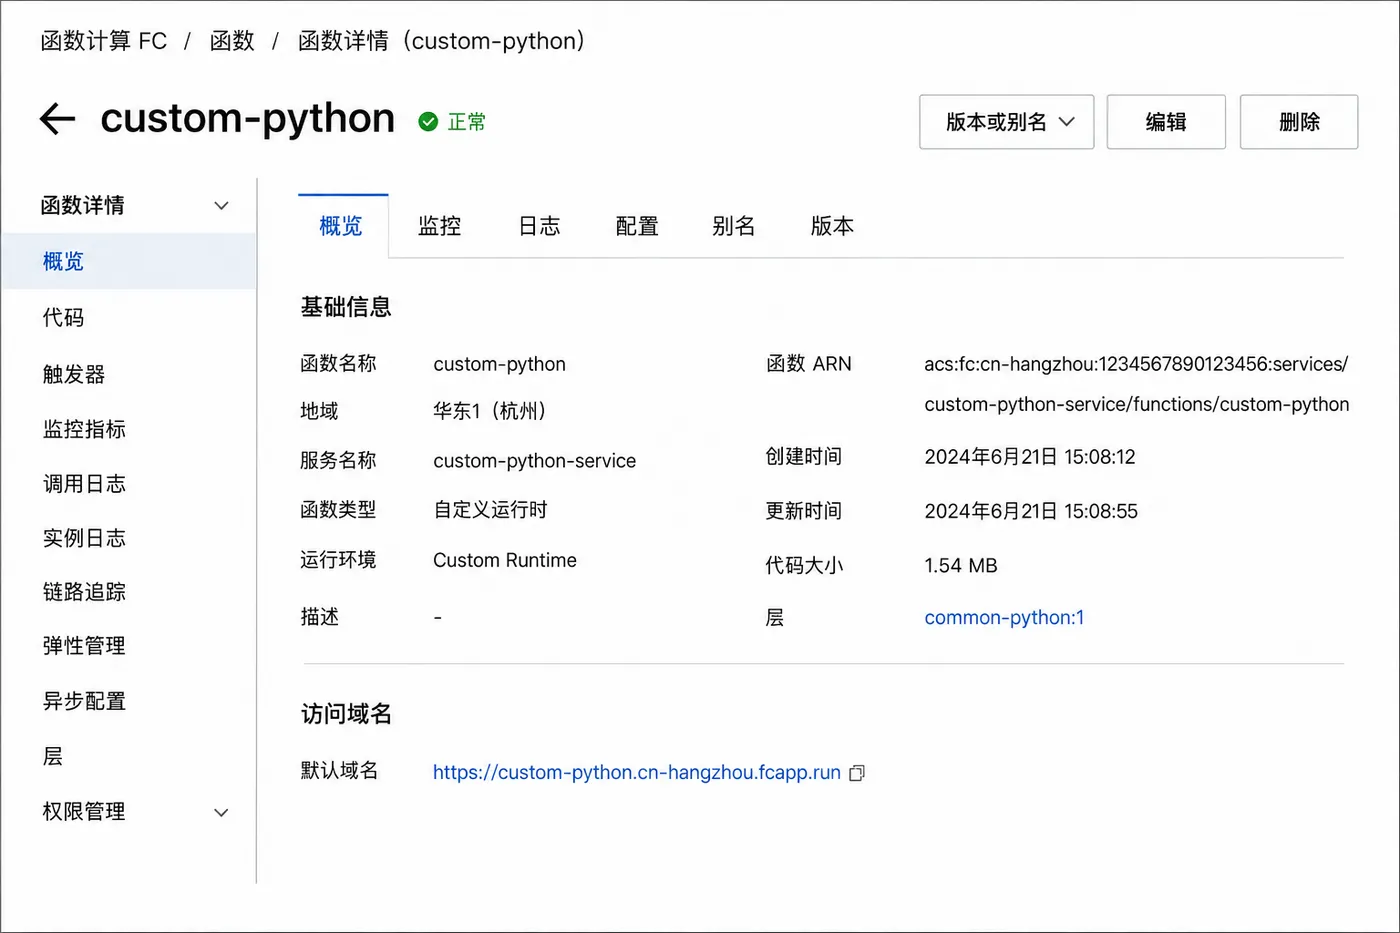Select 代码 in the sidebar

[63, 318]
